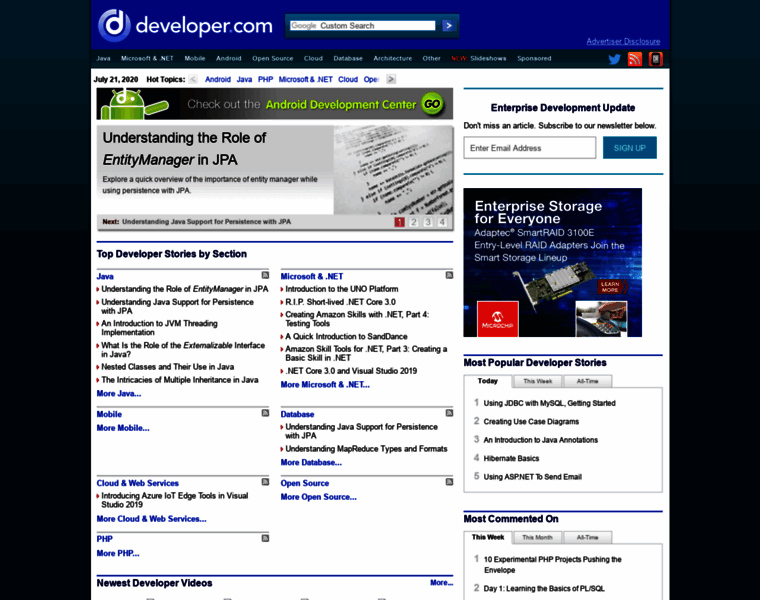Open the Open Source nav menu
This screenshot has width=760, height=600.
point(272,58)
